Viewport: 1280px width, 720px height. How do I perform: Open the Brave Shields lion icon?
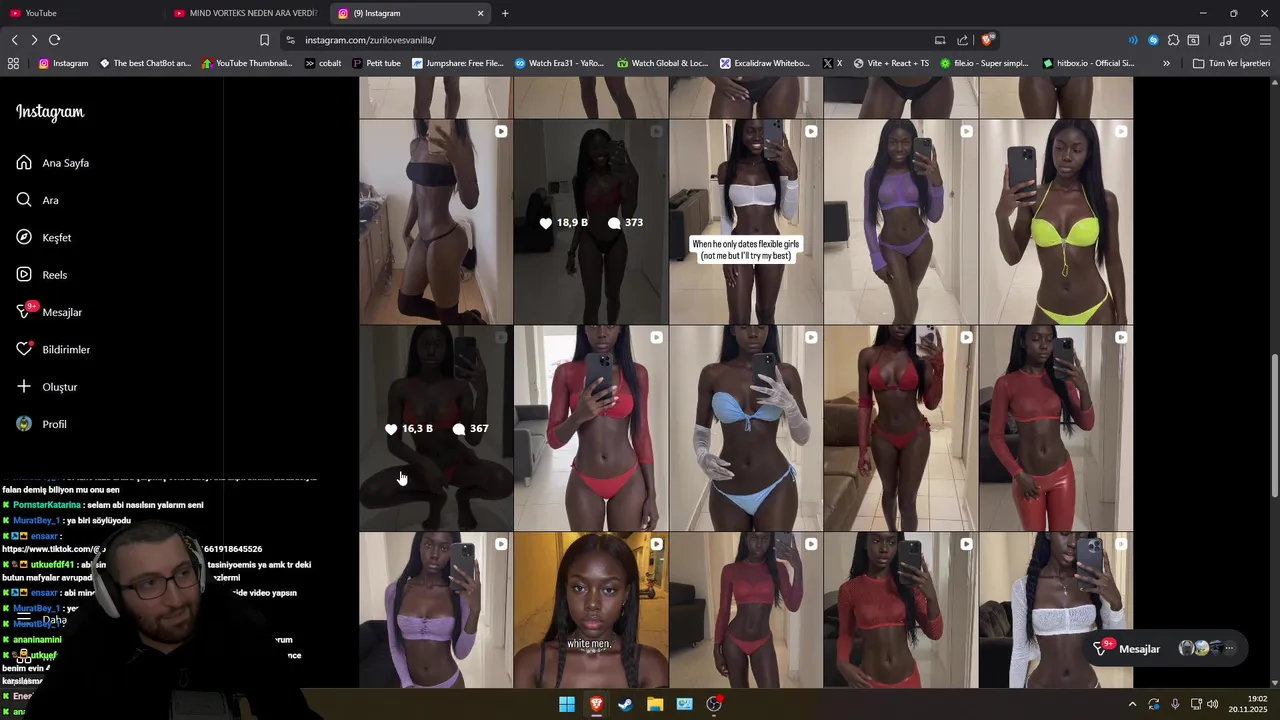point(987,40)
